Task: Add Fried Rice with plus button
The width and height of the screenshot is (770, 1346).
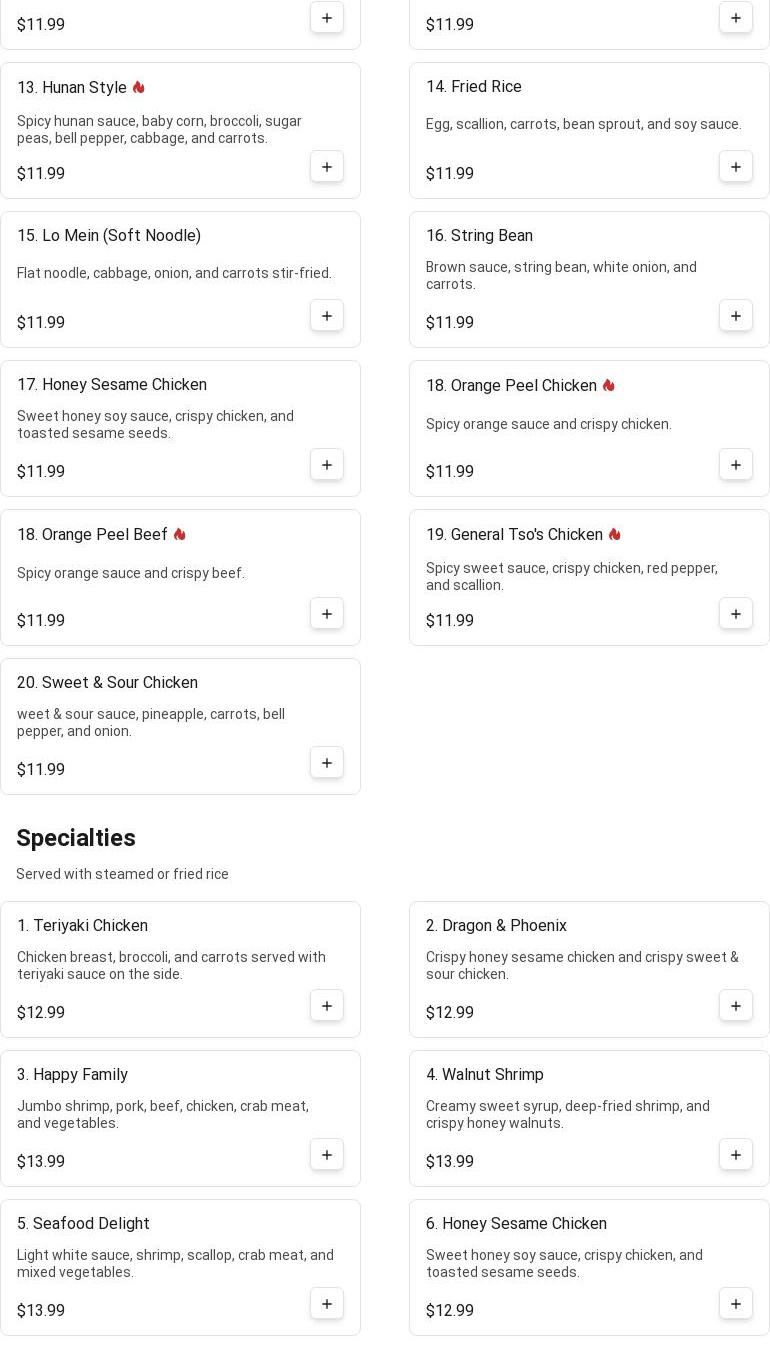Action: pos(736,167)
